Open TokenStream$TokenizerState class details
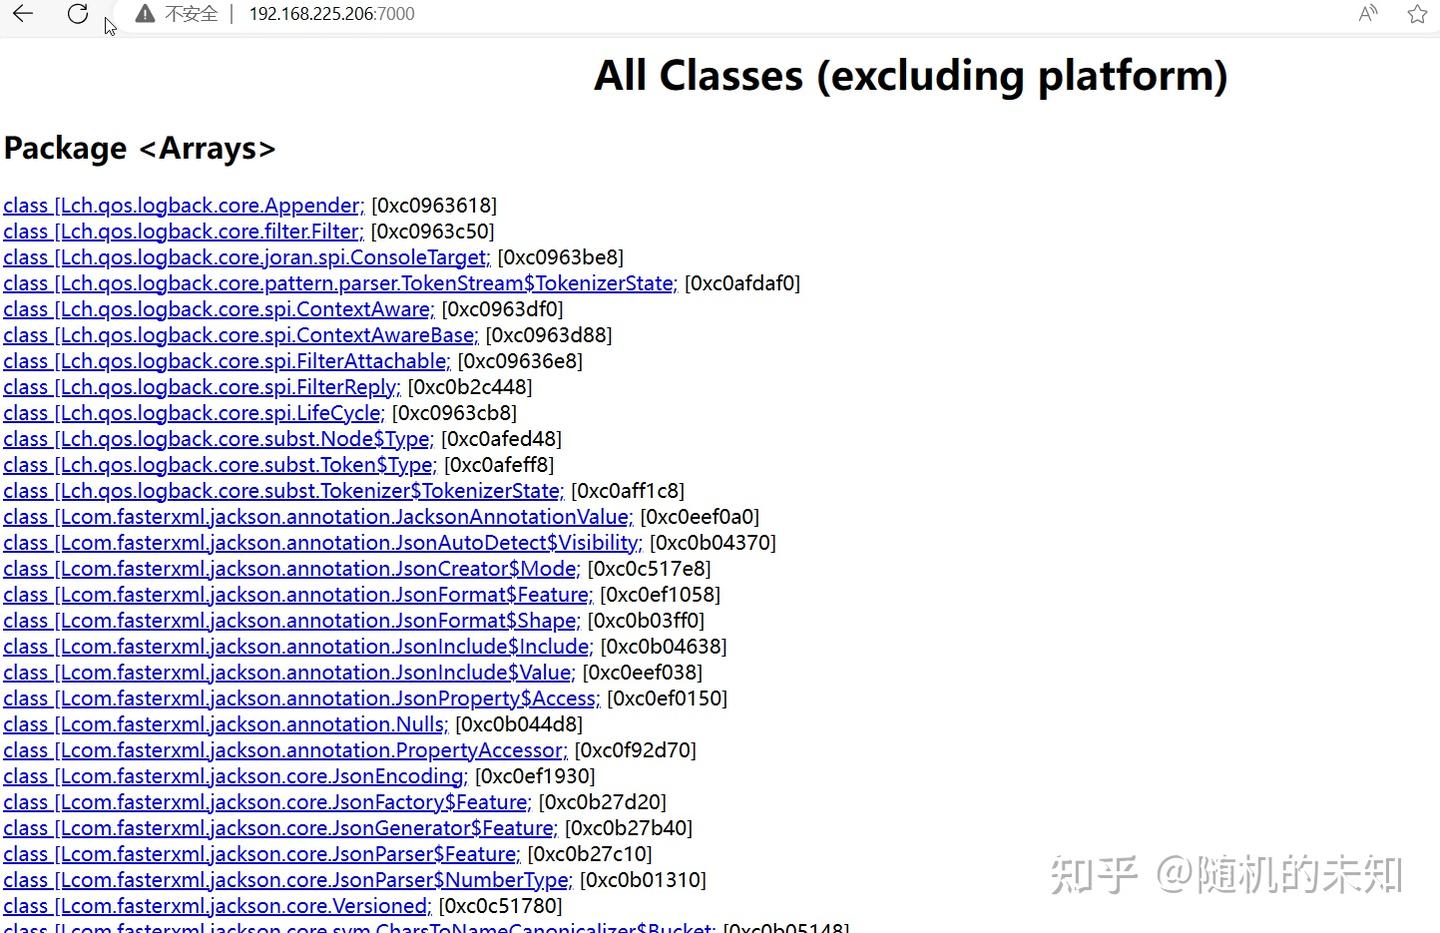 (338, 283)
